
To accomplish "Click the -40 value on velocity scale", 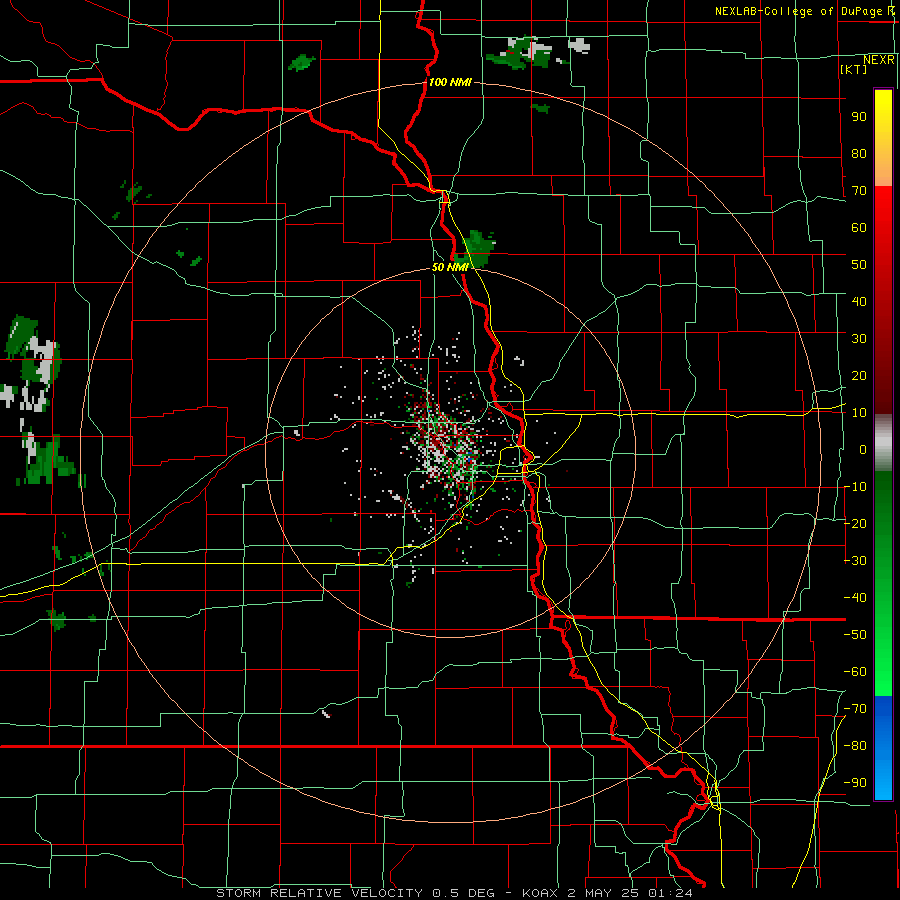I will (855, 598).
